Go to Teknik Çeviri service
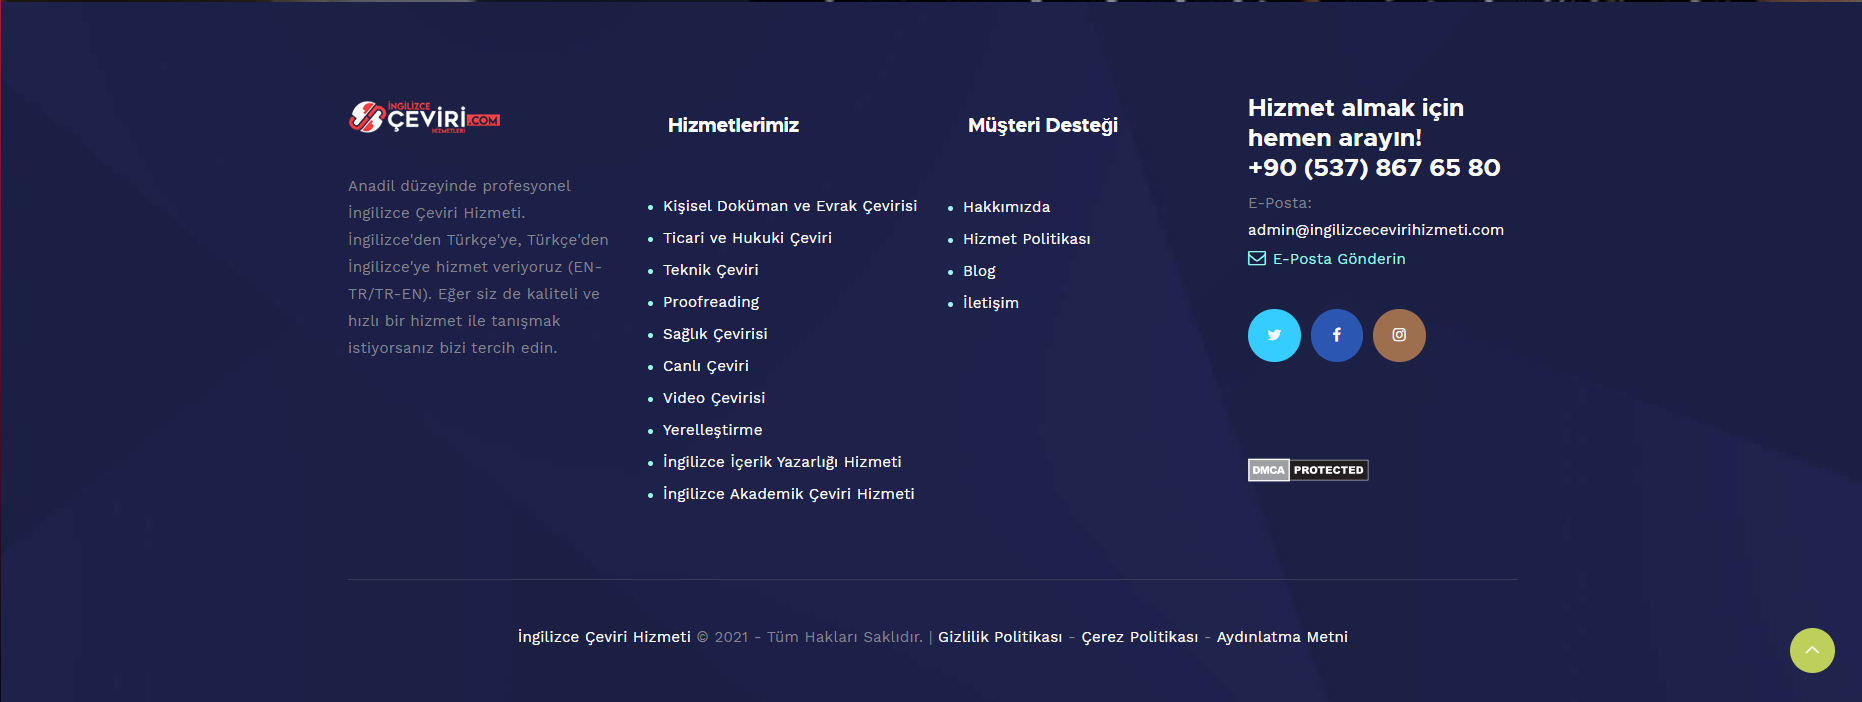The image size is (1862, 702). point(711,270)
